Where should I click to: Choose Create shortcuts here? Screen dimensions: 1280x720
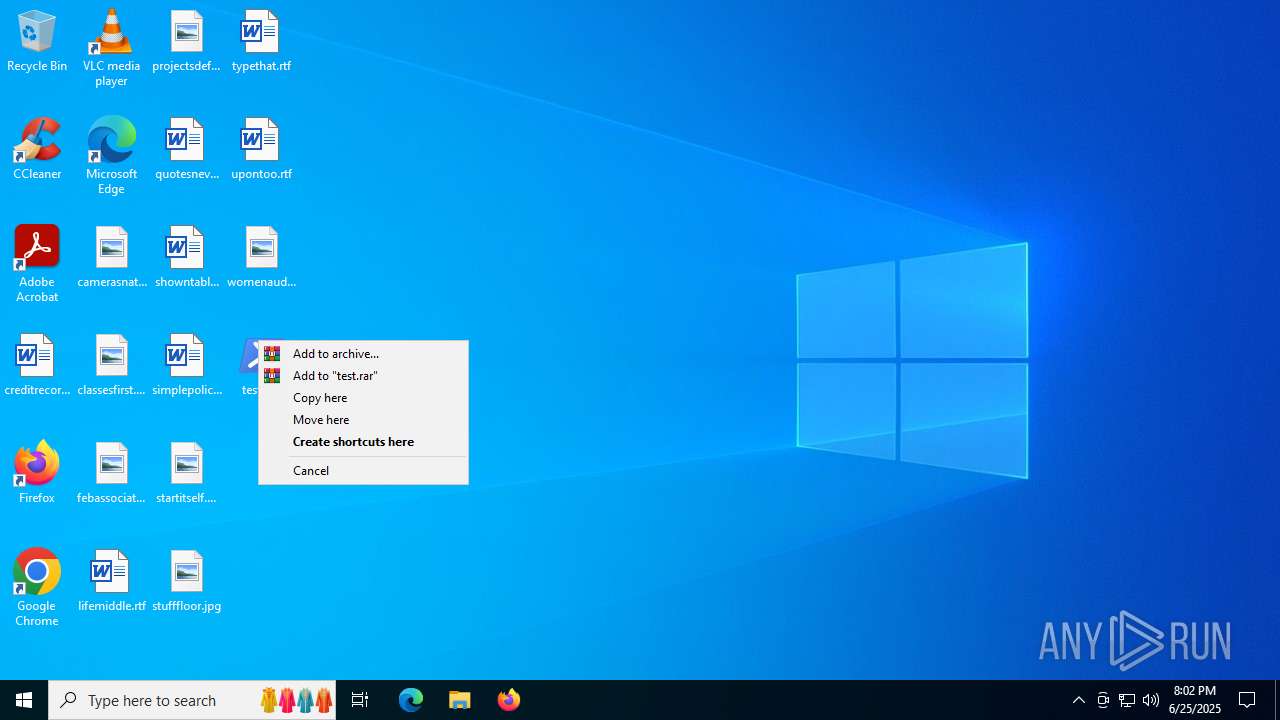[x=363, y=442]
